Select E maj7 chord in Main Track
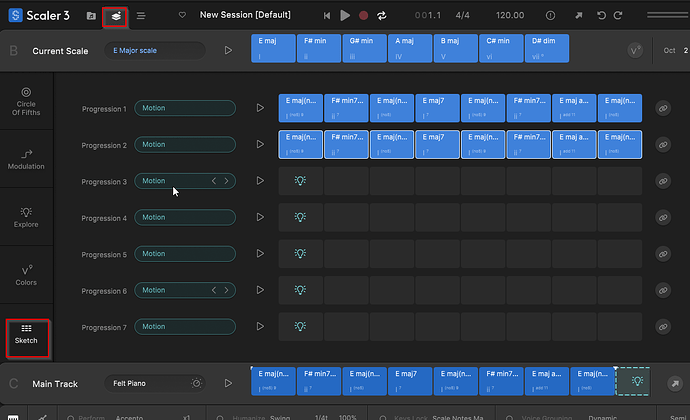The image size is (690, 420). (410, 381)
